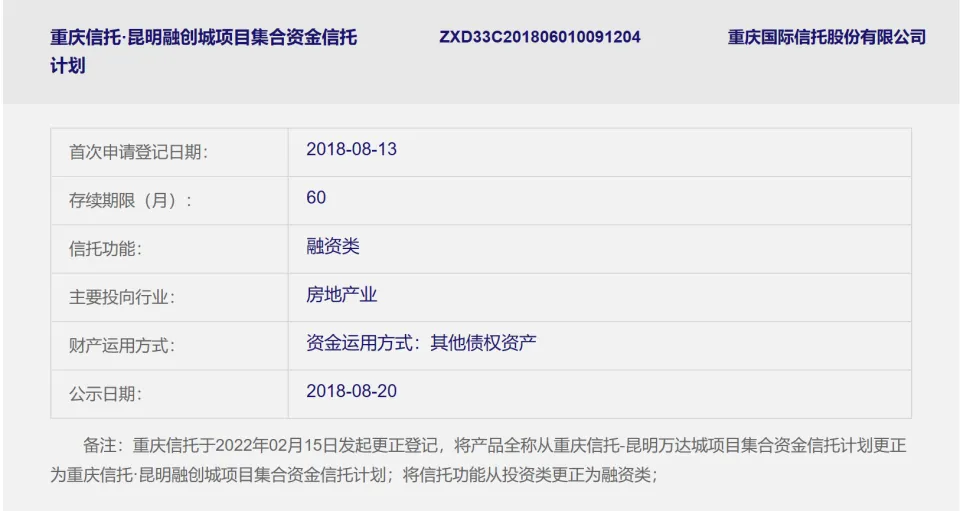This screenshot has width=960, height=511.
Task: Click 发起更正登记 in the remark text
Action: [x=376, y=445]
